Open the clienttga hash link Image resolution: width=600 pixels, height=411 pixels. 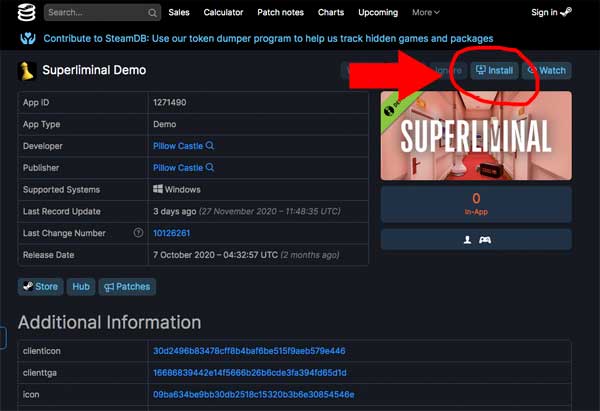click(250, 373)
